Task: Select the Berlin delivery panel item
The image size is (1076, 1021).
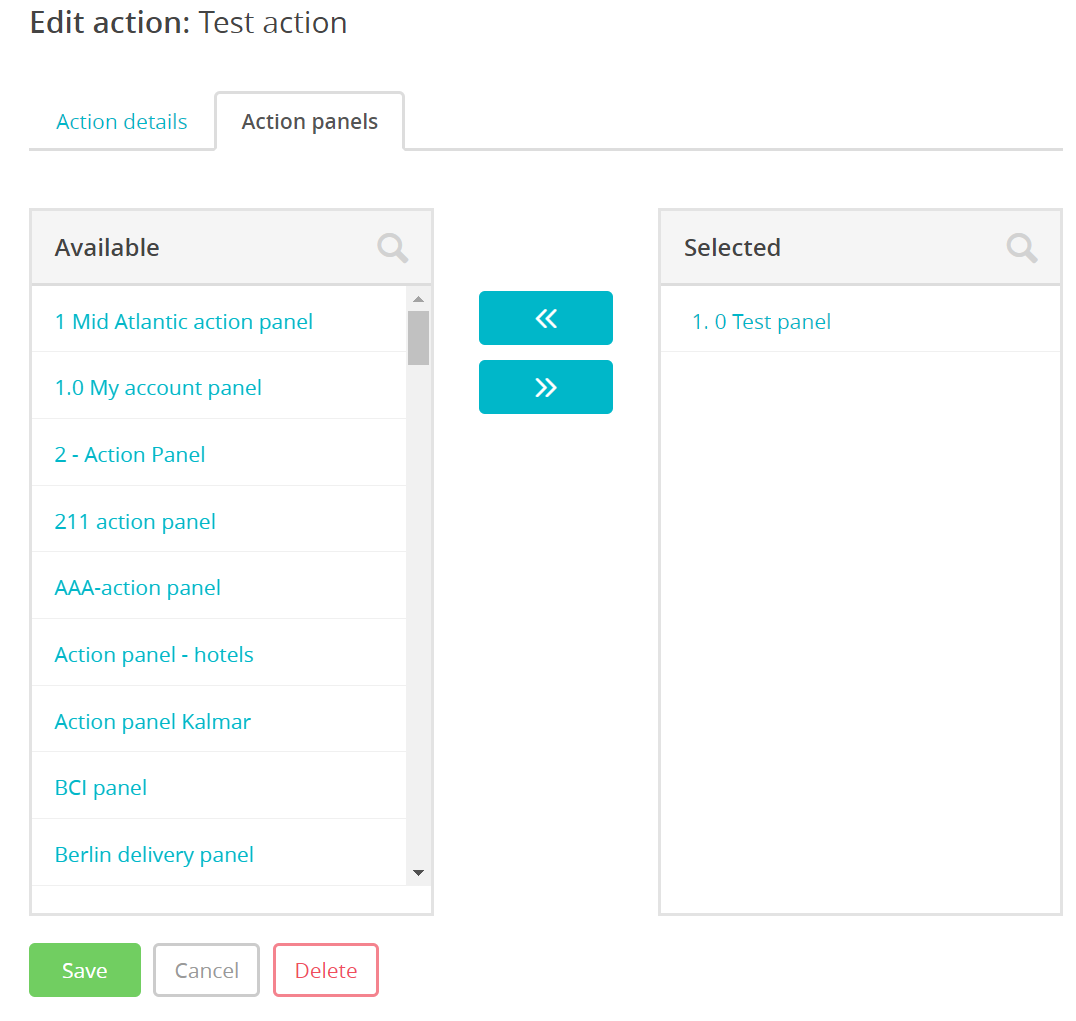Action: tap(154, 855)
